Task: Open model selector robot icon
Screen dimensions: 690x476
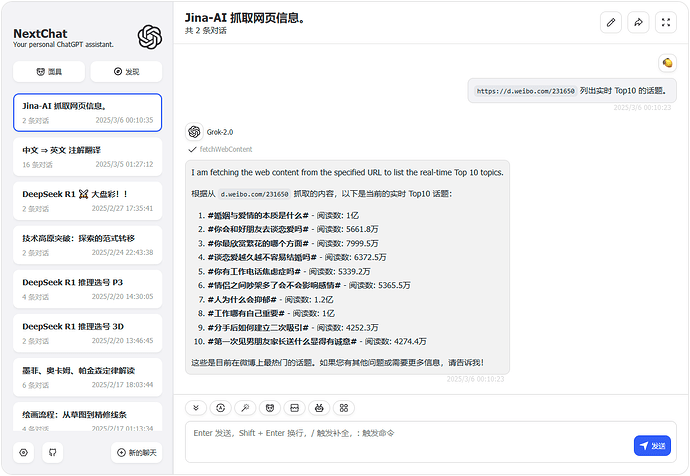Action: 319,408
